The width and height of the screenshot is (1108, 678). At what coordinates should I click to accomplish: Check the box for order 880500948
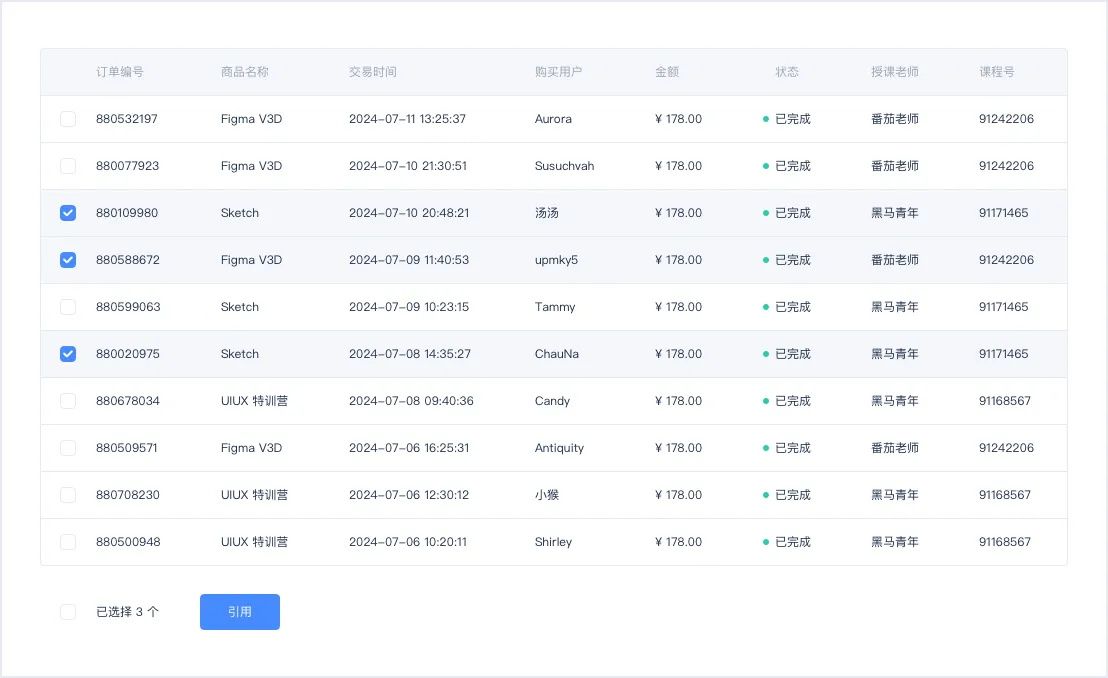click(68, 542)
